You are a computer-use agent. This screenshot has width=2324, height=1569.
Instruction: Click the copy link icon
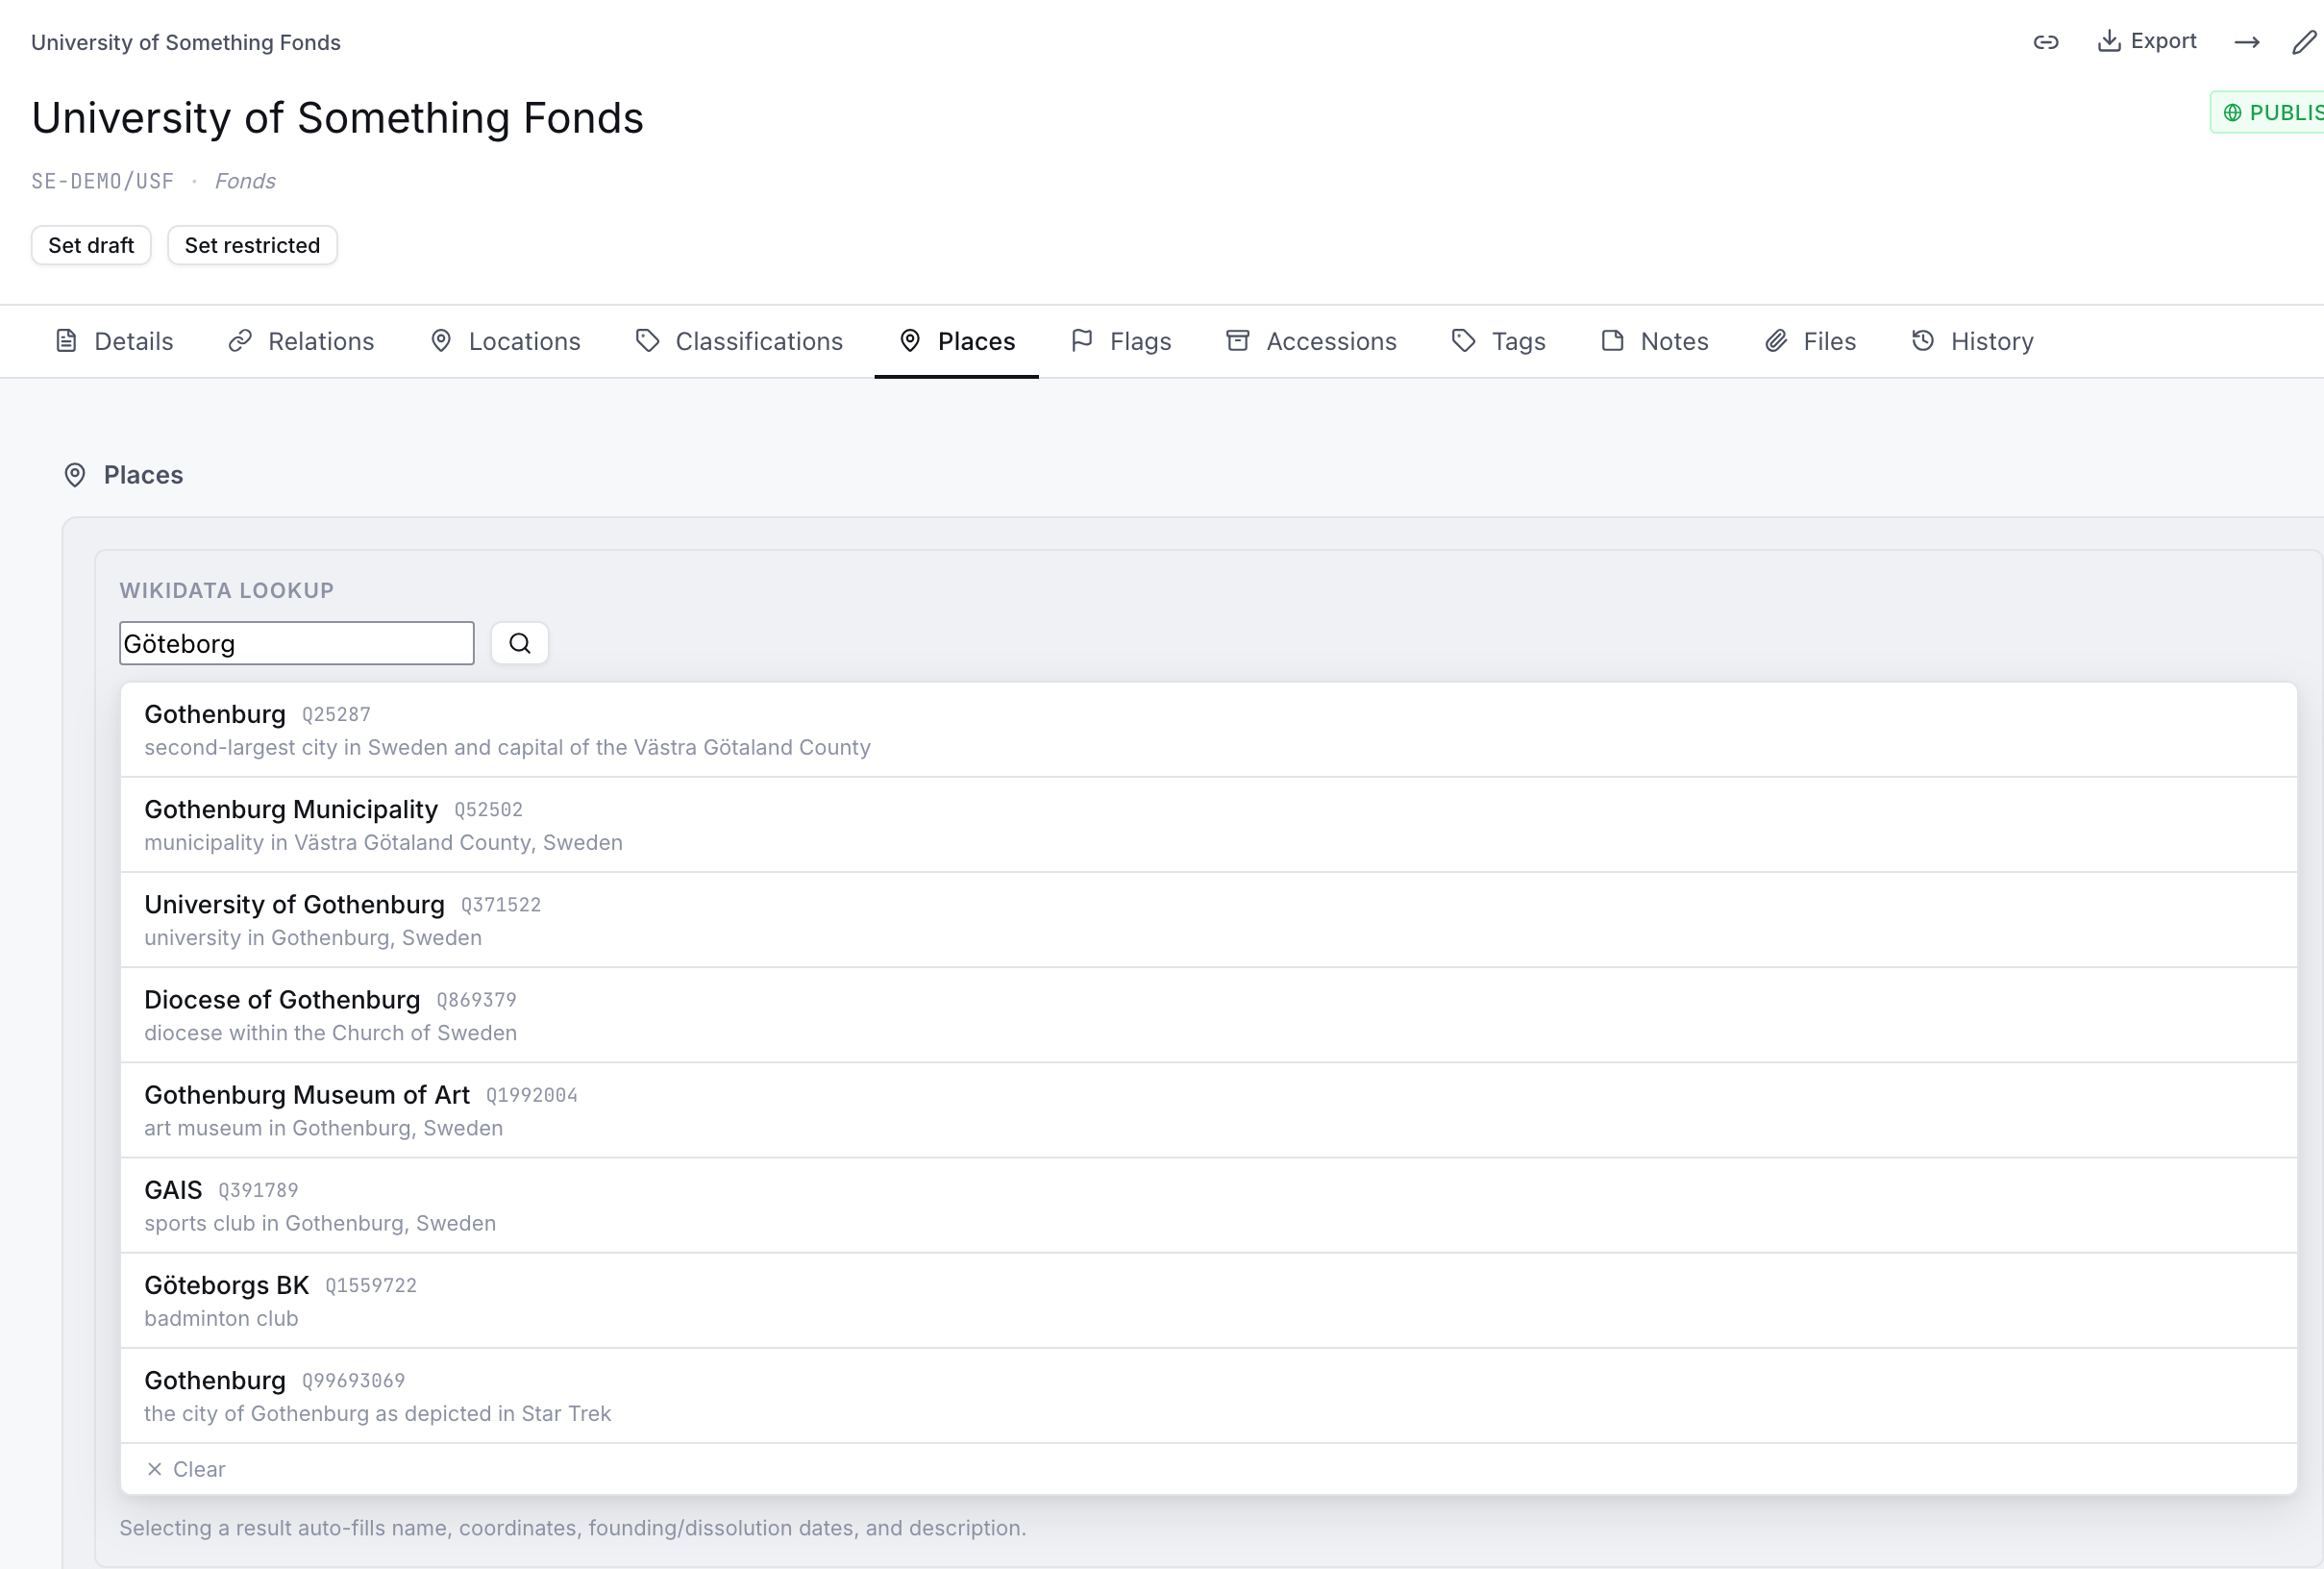2045,42
